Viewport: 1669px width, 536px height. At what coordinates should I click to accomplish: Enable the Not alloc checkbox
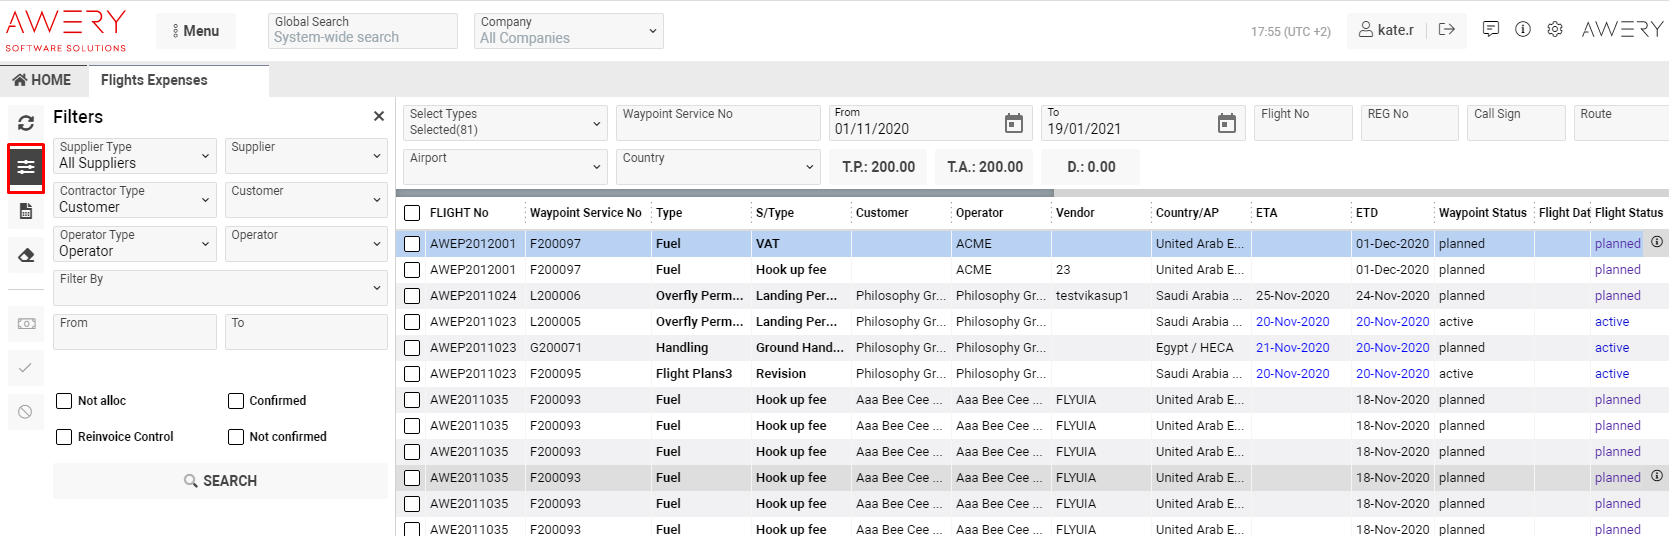click(64, 401)
